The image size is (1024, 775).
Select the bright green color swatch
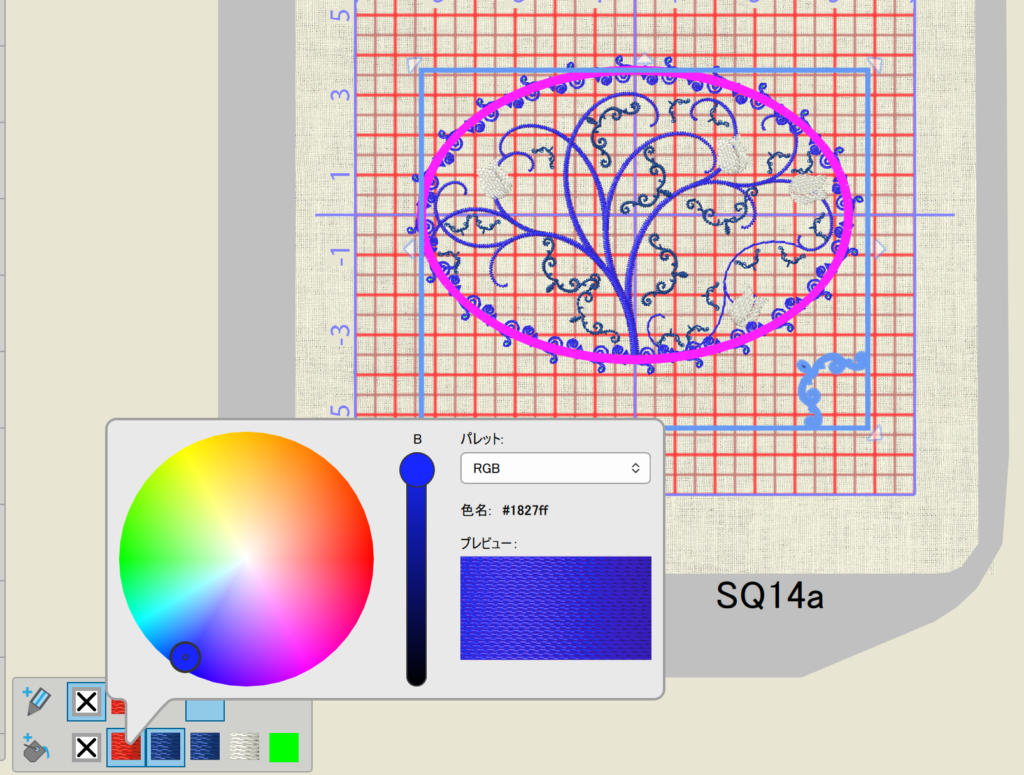click(x=284, y=747)
